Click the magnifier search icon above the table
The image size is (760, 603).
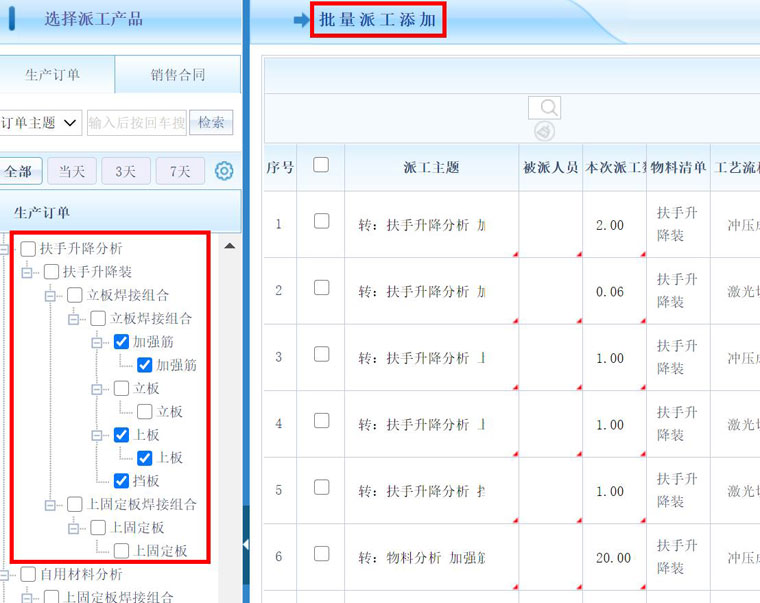[544, 108]
